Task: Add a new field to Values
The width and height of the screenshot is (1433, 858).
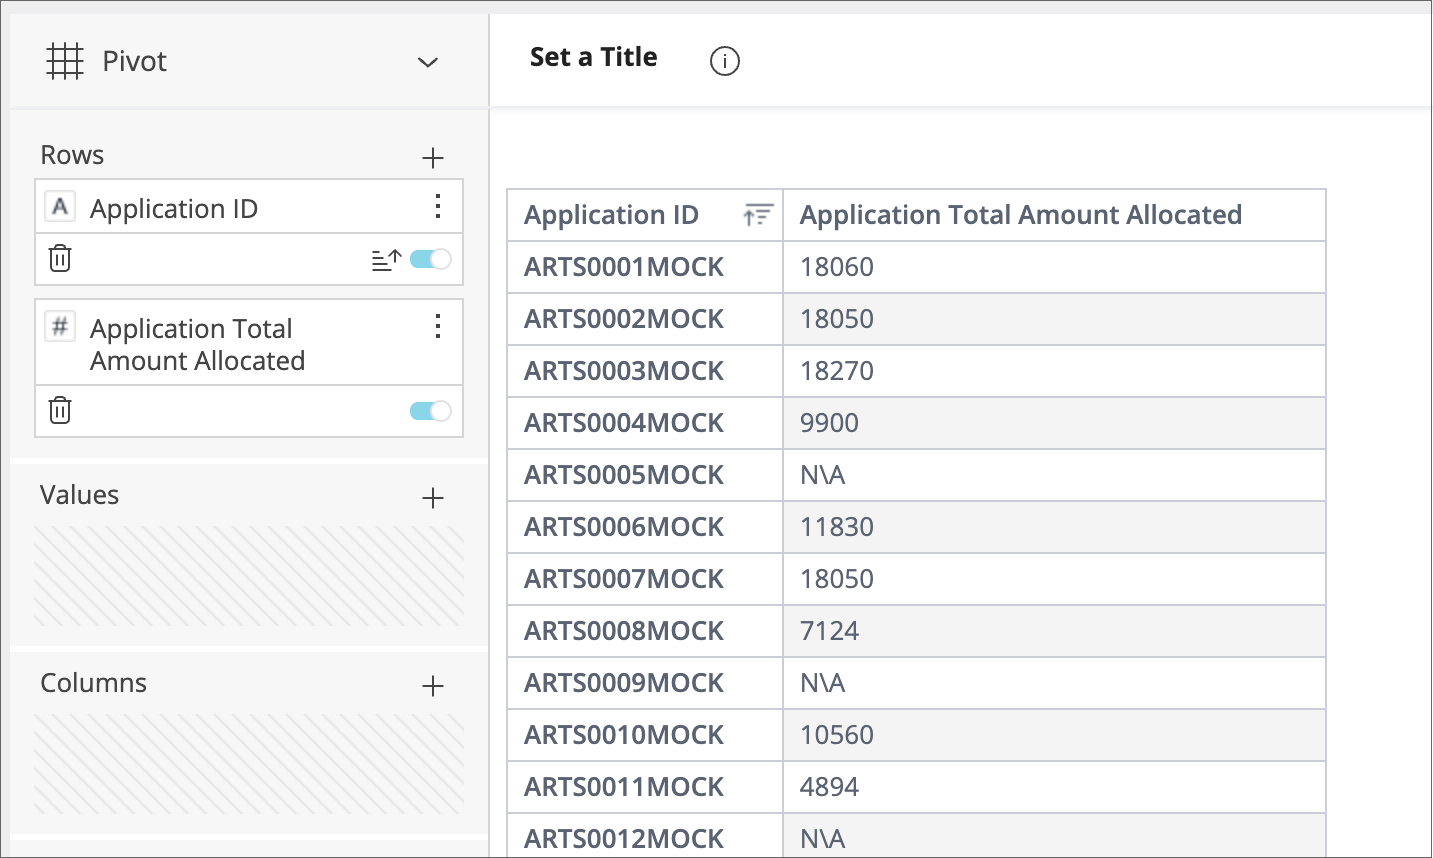Action: pos(432,498)
